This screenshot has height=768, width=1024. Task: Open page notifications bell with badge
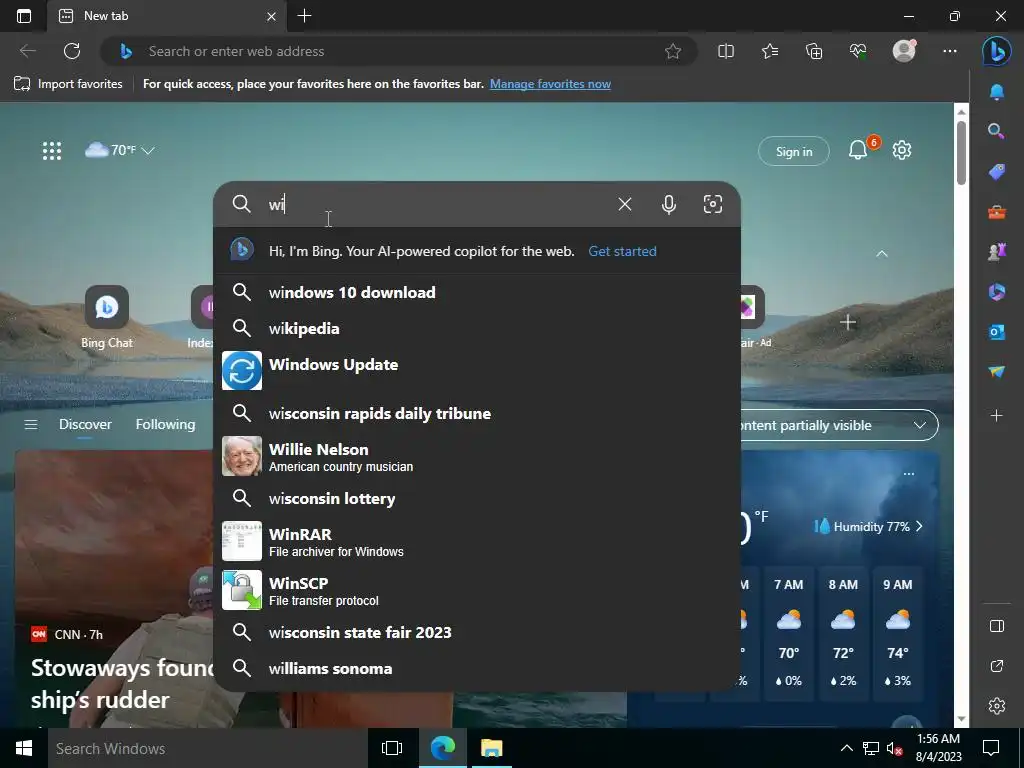click(858, 150)
